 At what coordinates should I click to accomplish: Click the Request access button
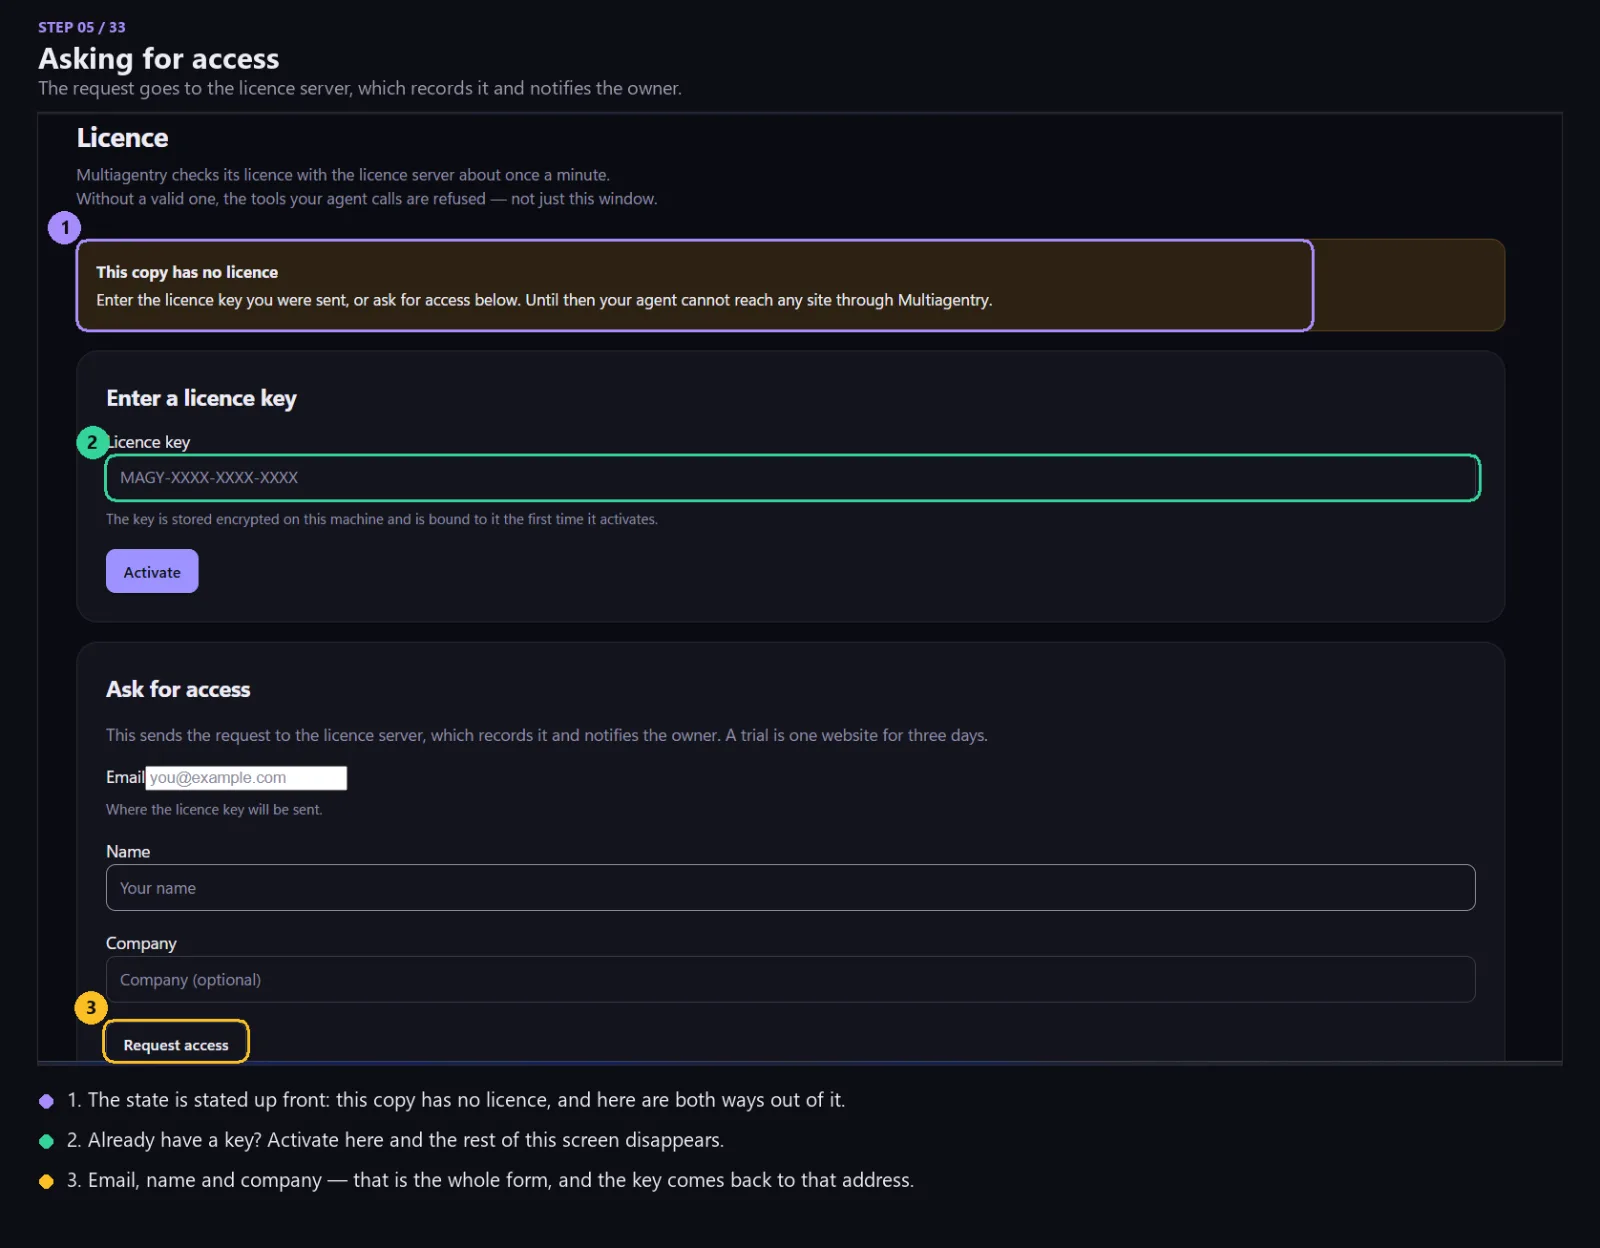click(176, 1044)
